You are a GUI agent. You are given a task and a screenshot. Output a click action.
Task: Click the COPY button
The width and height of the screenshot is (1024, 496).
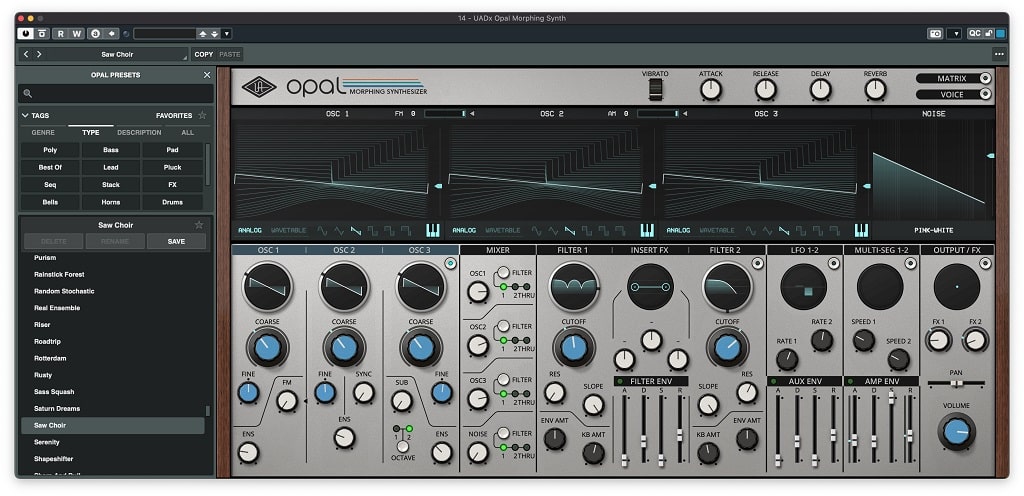click(x=204, y=54)
